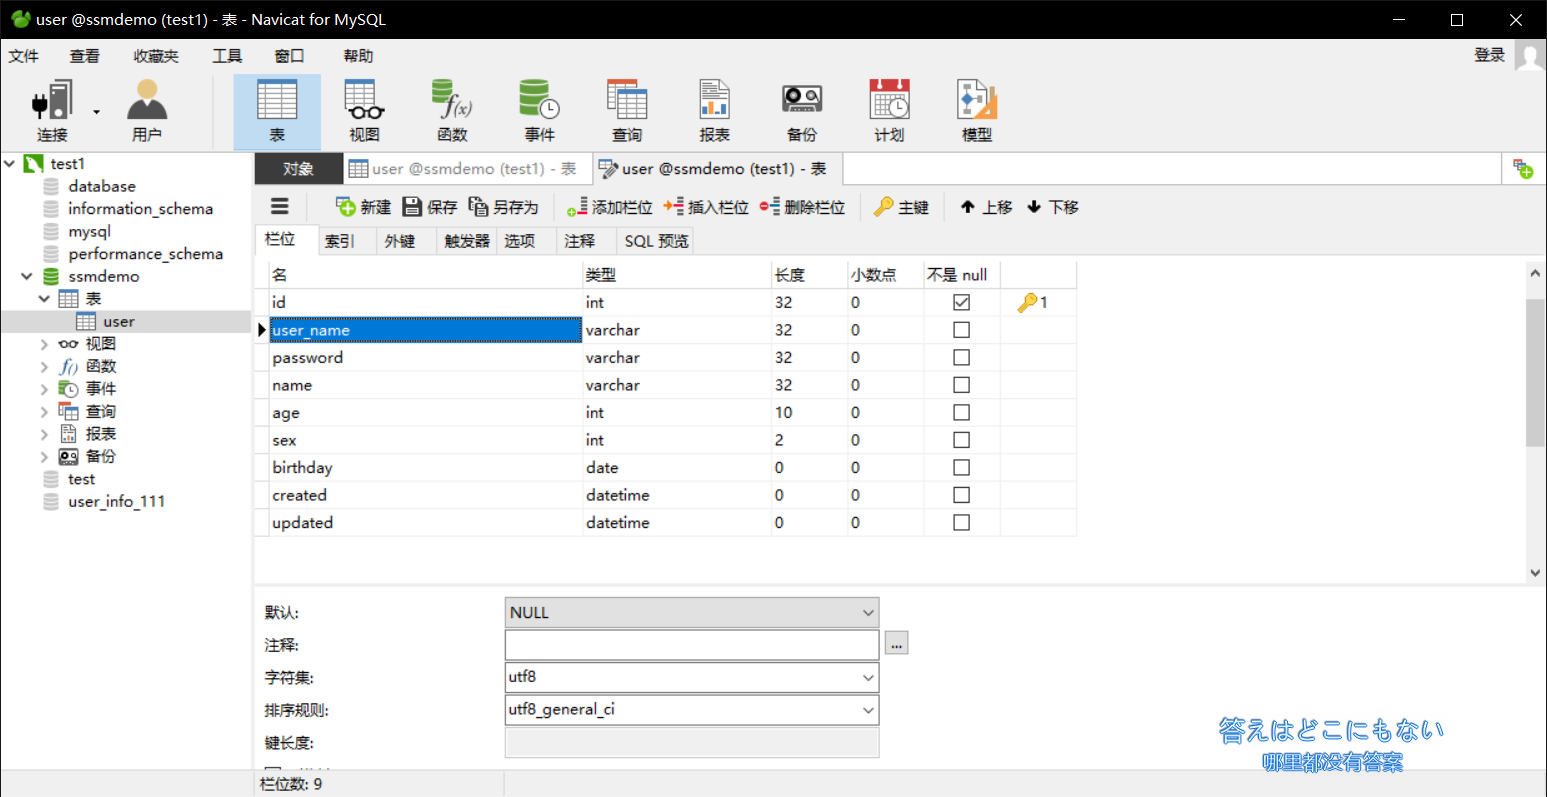Check not-null checkbox for name row
This screenshot has width=1547, height=797.
(961, 385)
